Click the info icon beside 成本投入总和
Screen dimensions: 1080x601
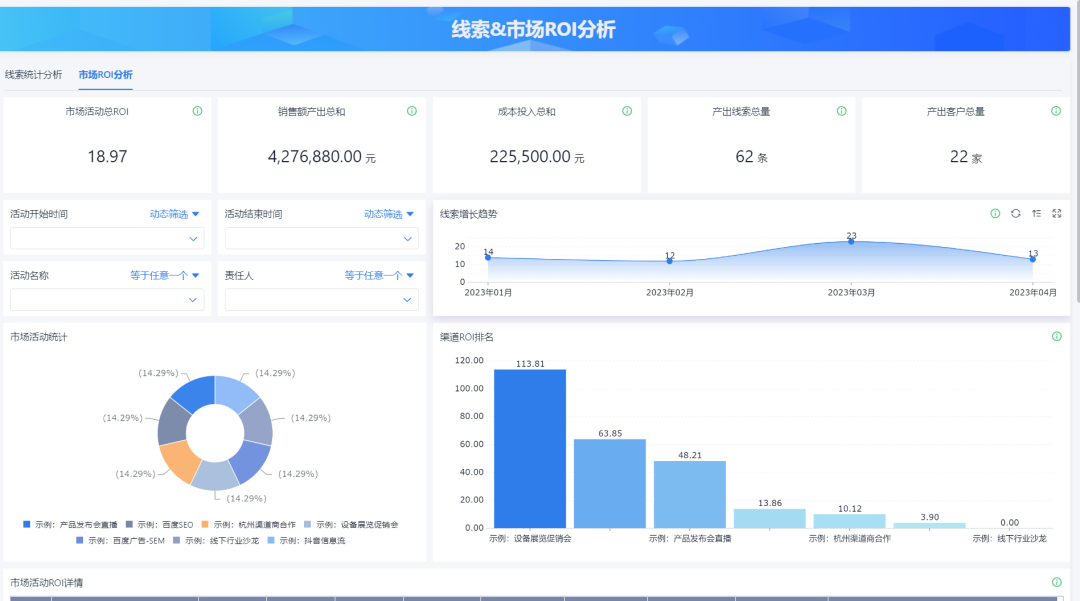[626, 111]
